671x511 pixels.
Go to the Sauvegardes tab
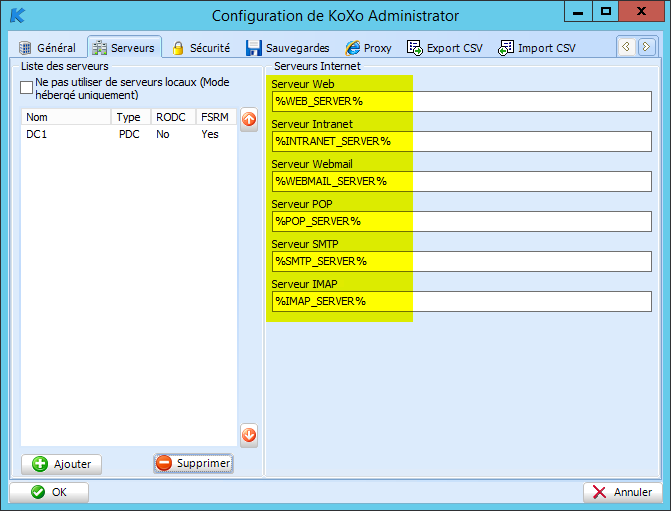(288, 48)
